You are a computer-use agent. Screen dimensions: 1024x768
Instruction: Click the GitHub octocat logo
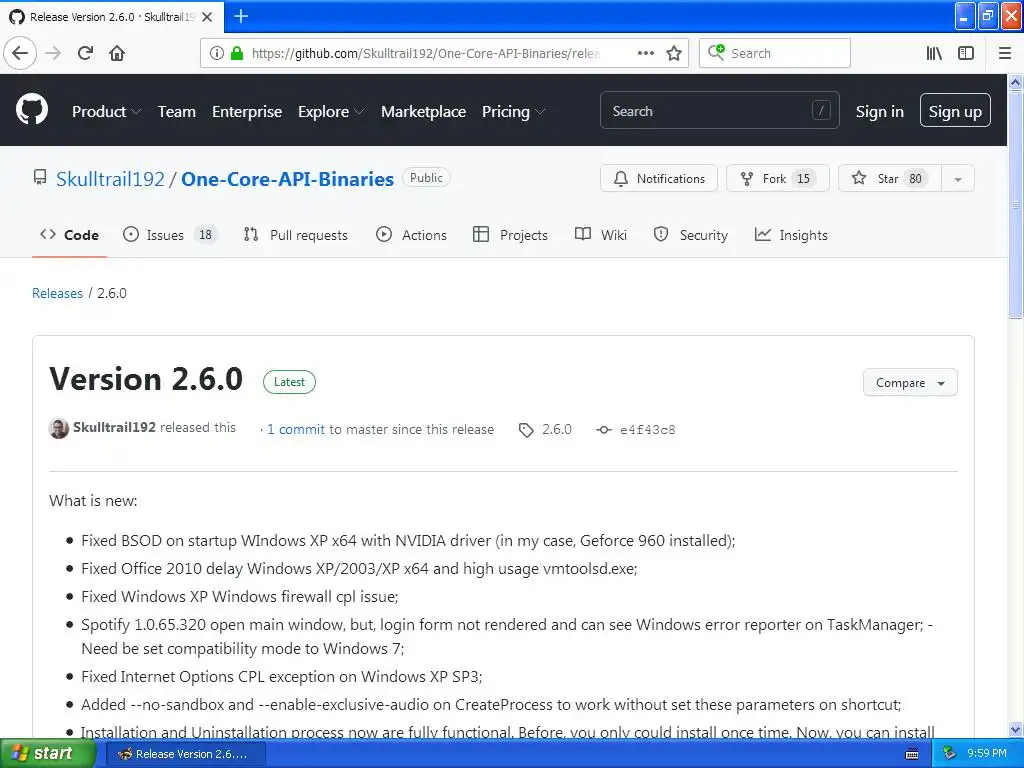(32, 109)
